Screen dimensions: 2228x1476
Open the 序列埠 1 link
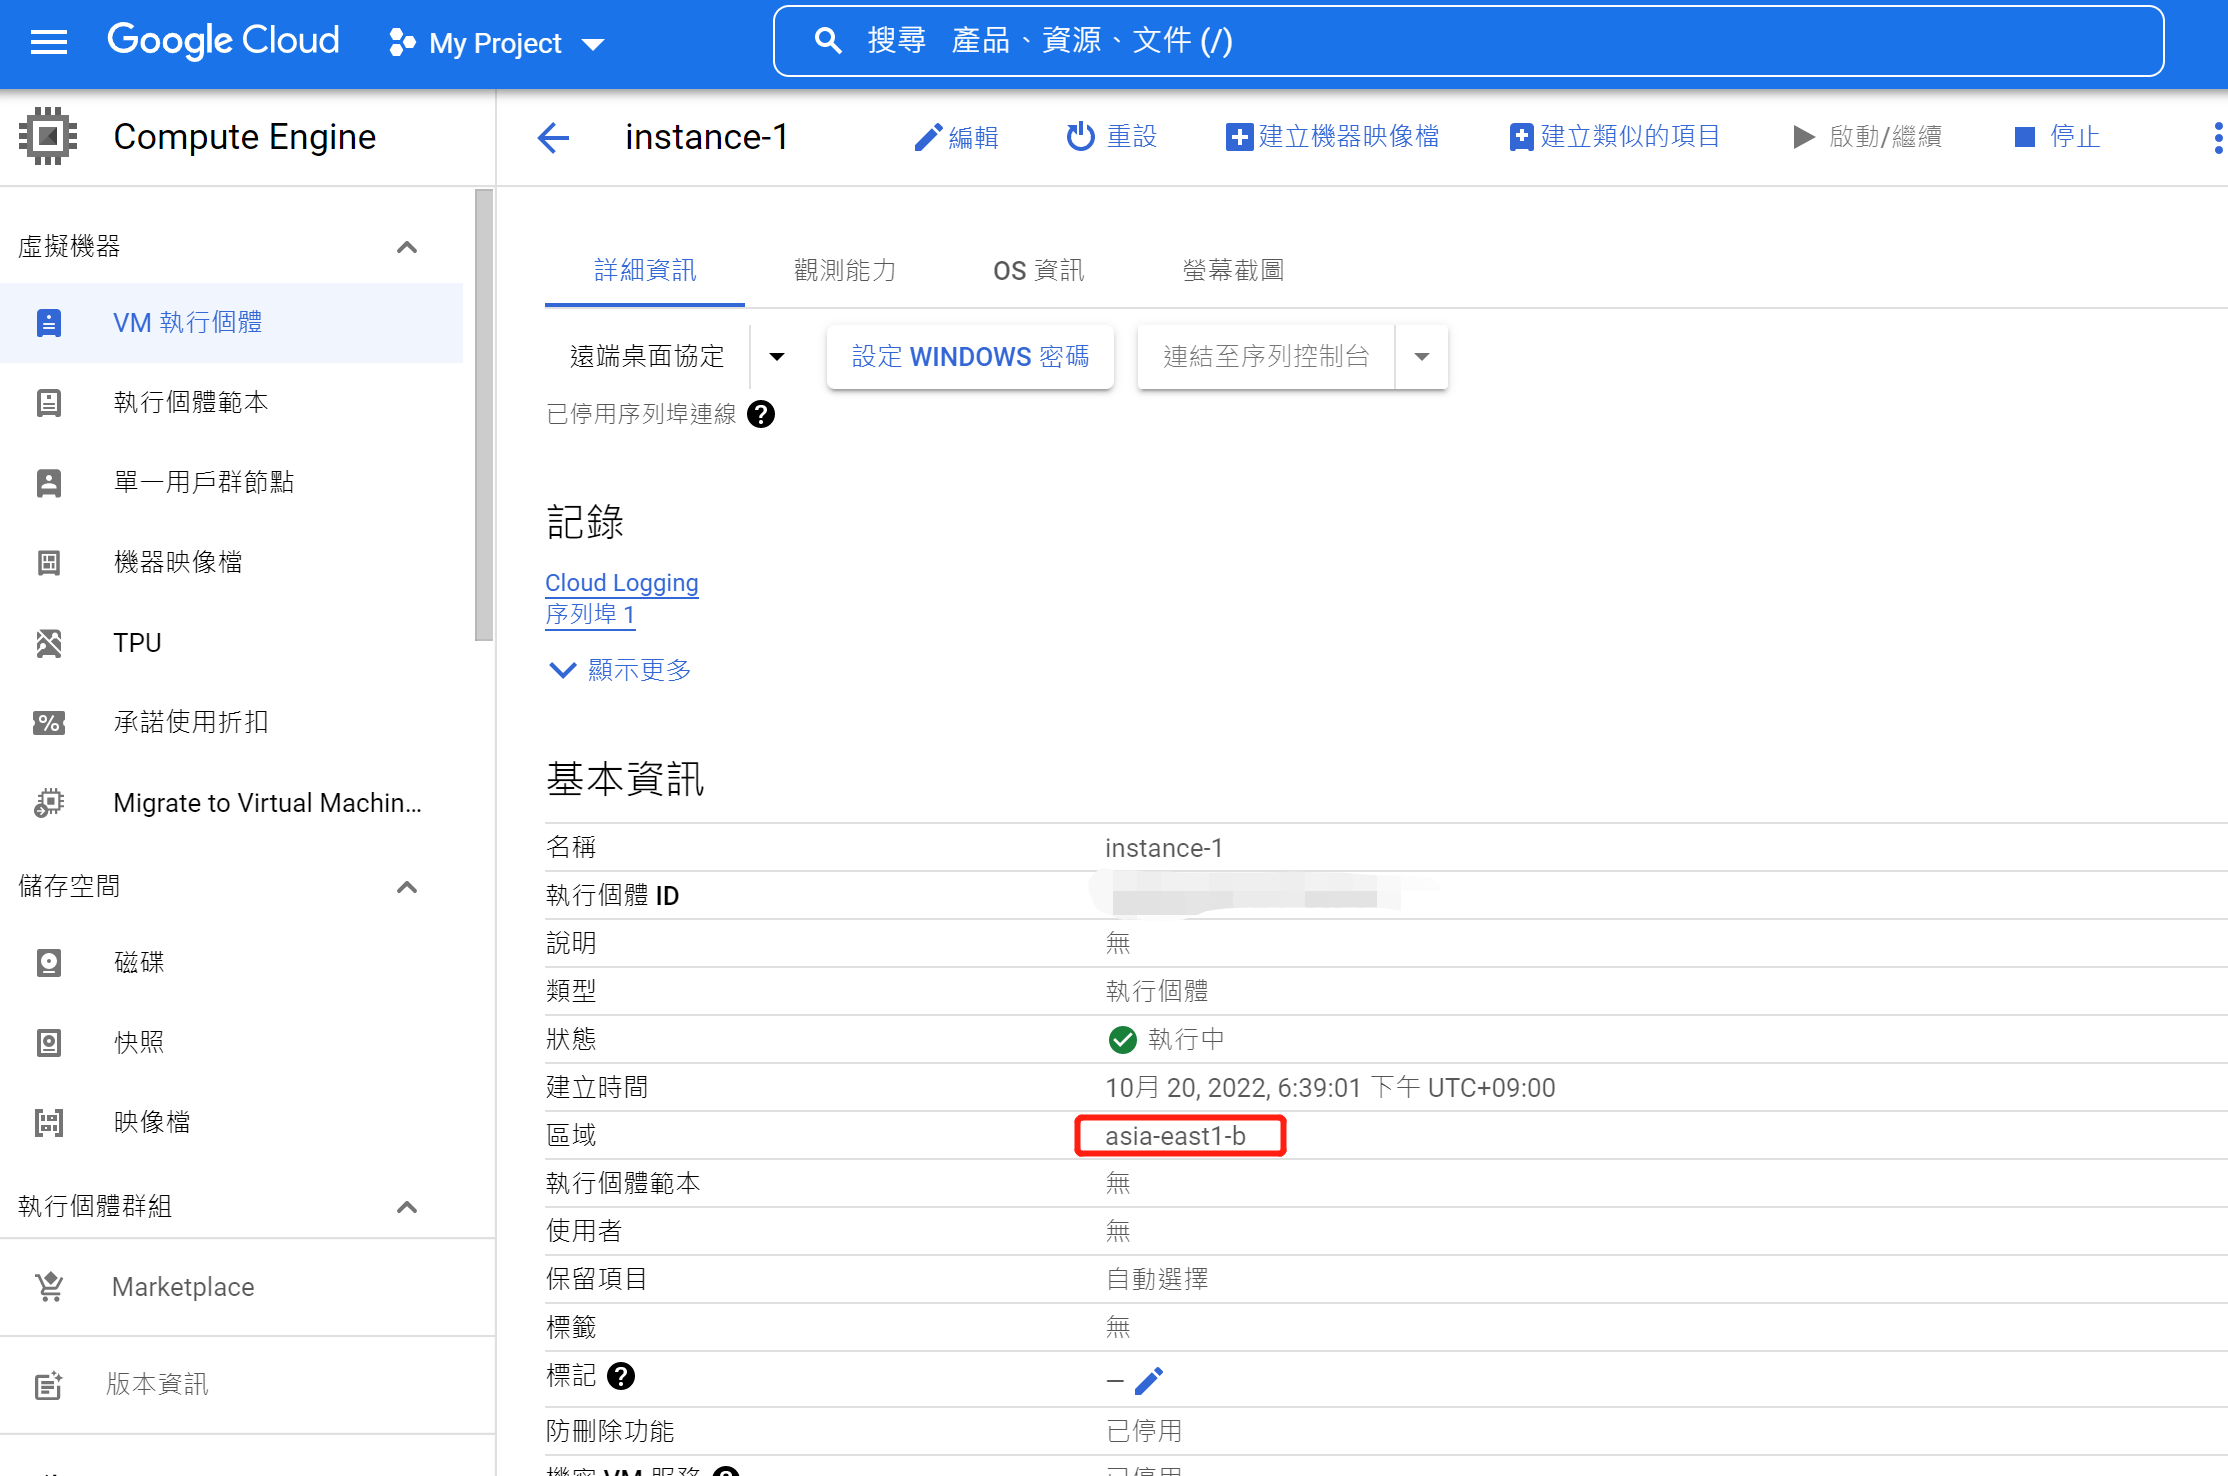(x=590, y=614)
